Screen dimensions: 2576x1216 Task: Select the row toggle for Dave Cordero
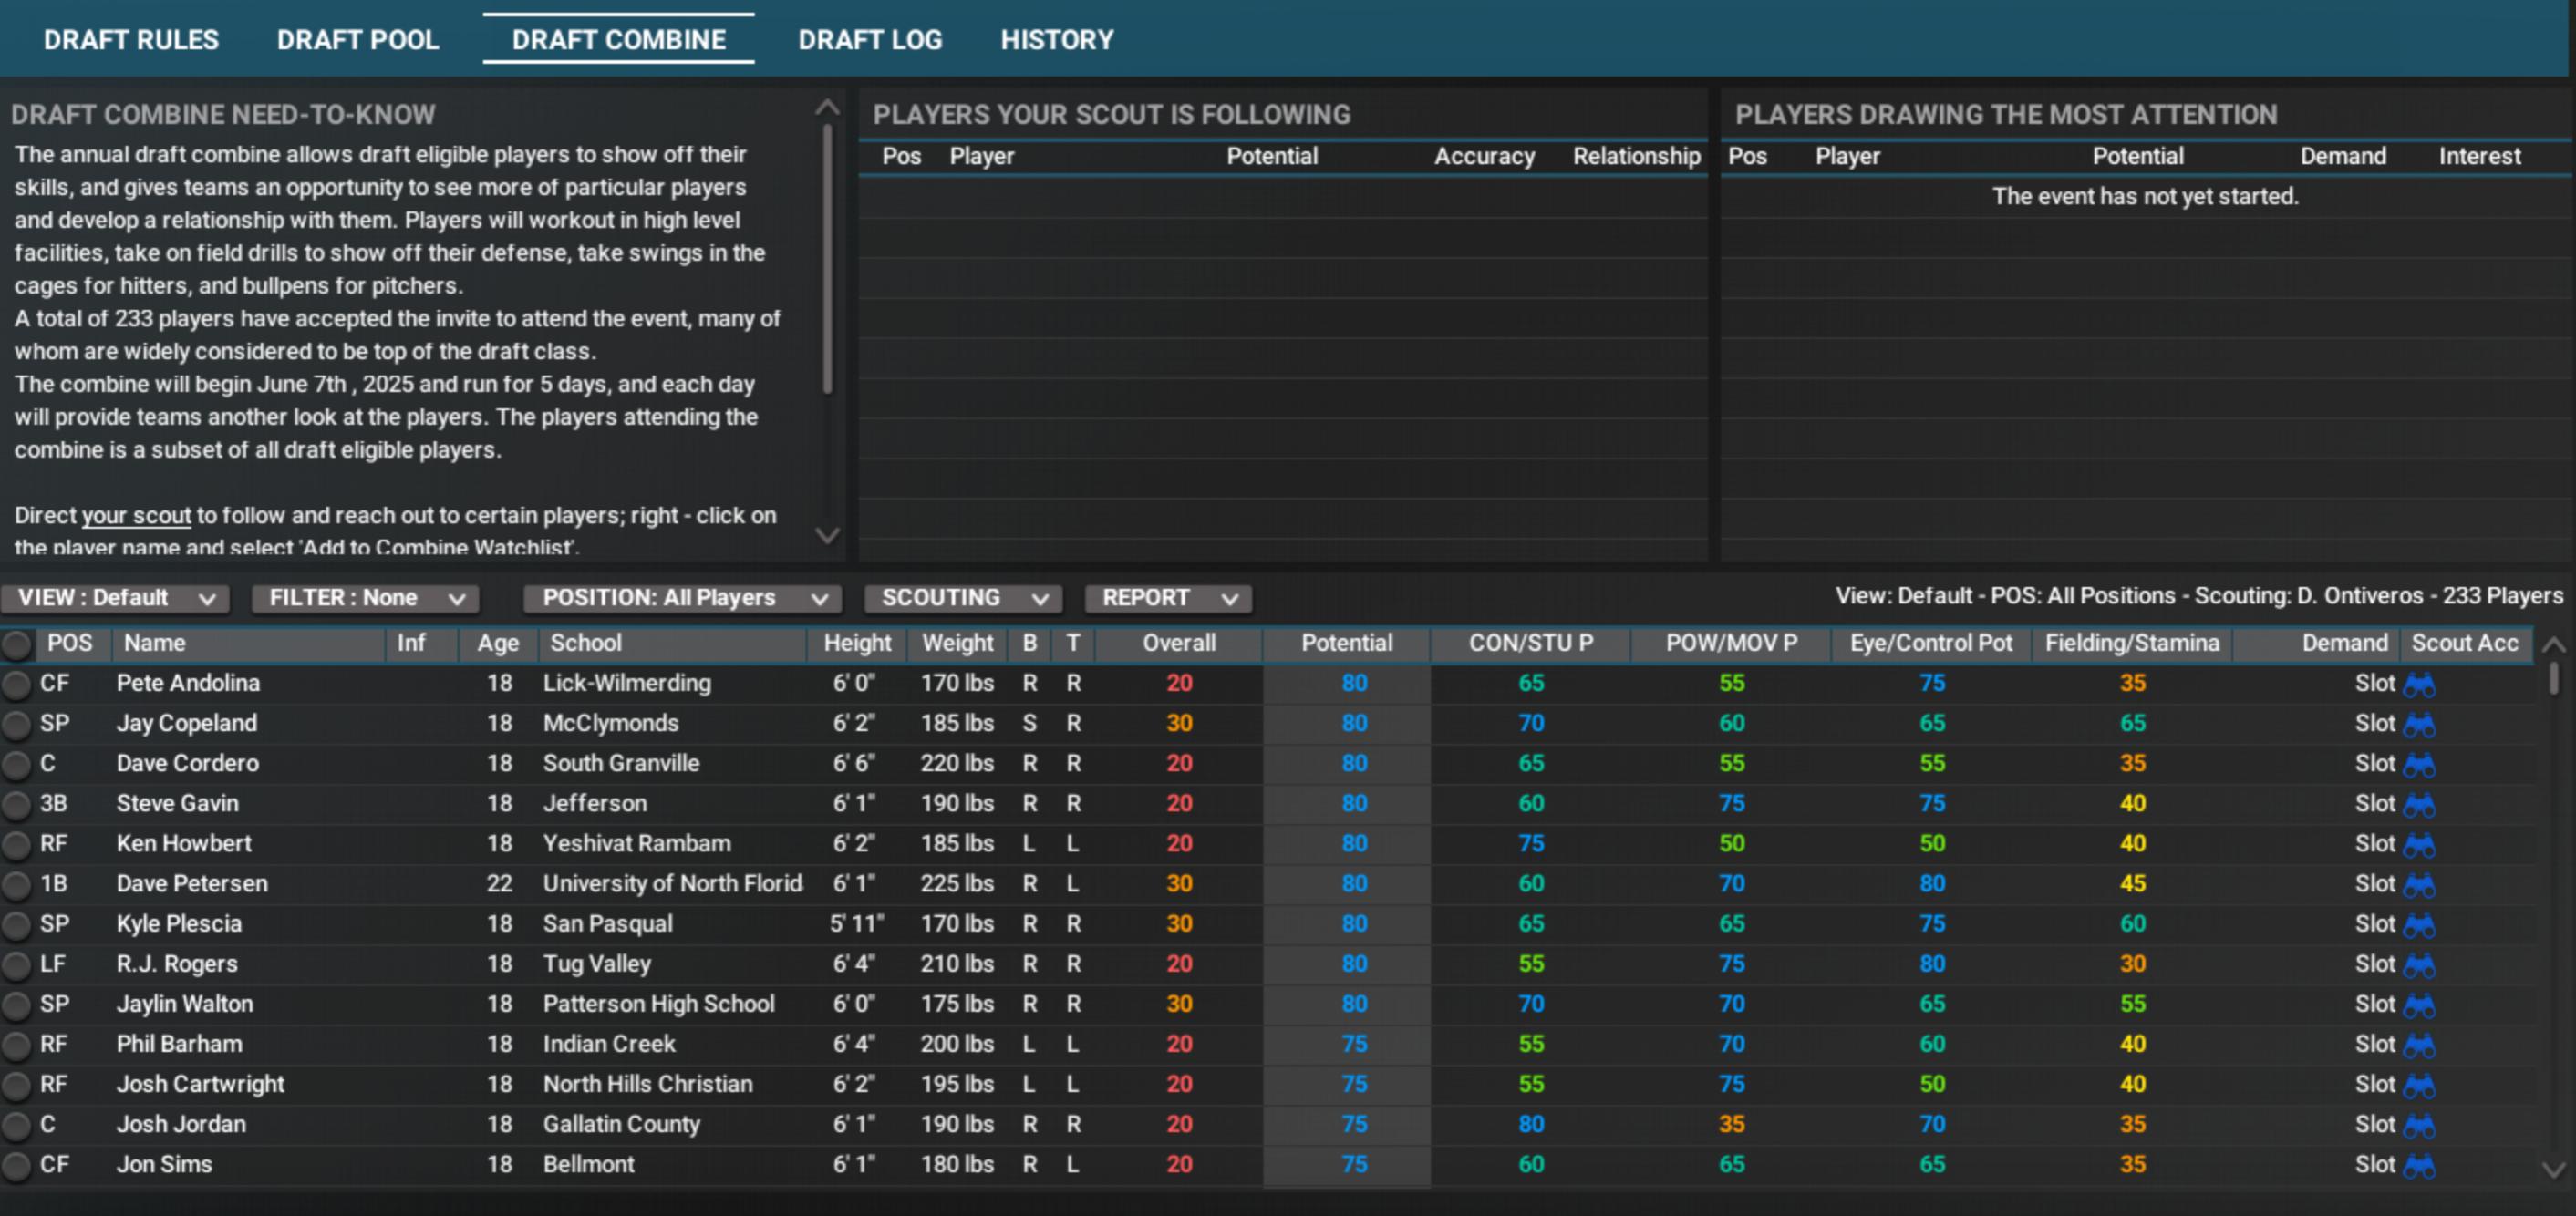tap(16, 765)
